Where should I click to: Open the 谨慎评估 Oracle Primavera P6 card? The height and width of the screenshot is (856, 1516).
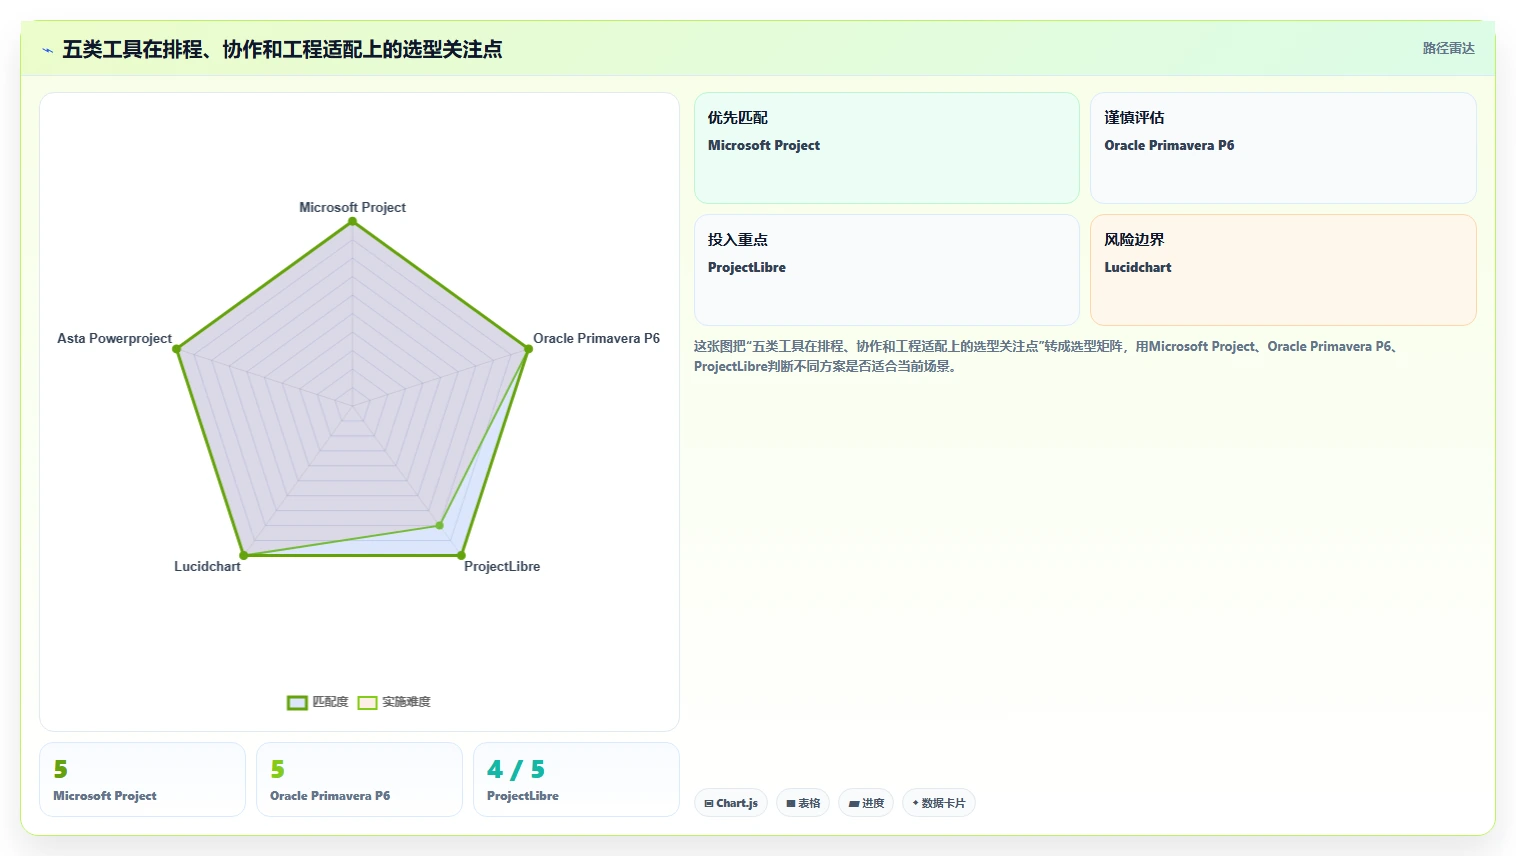click(x=1283, y=148)
